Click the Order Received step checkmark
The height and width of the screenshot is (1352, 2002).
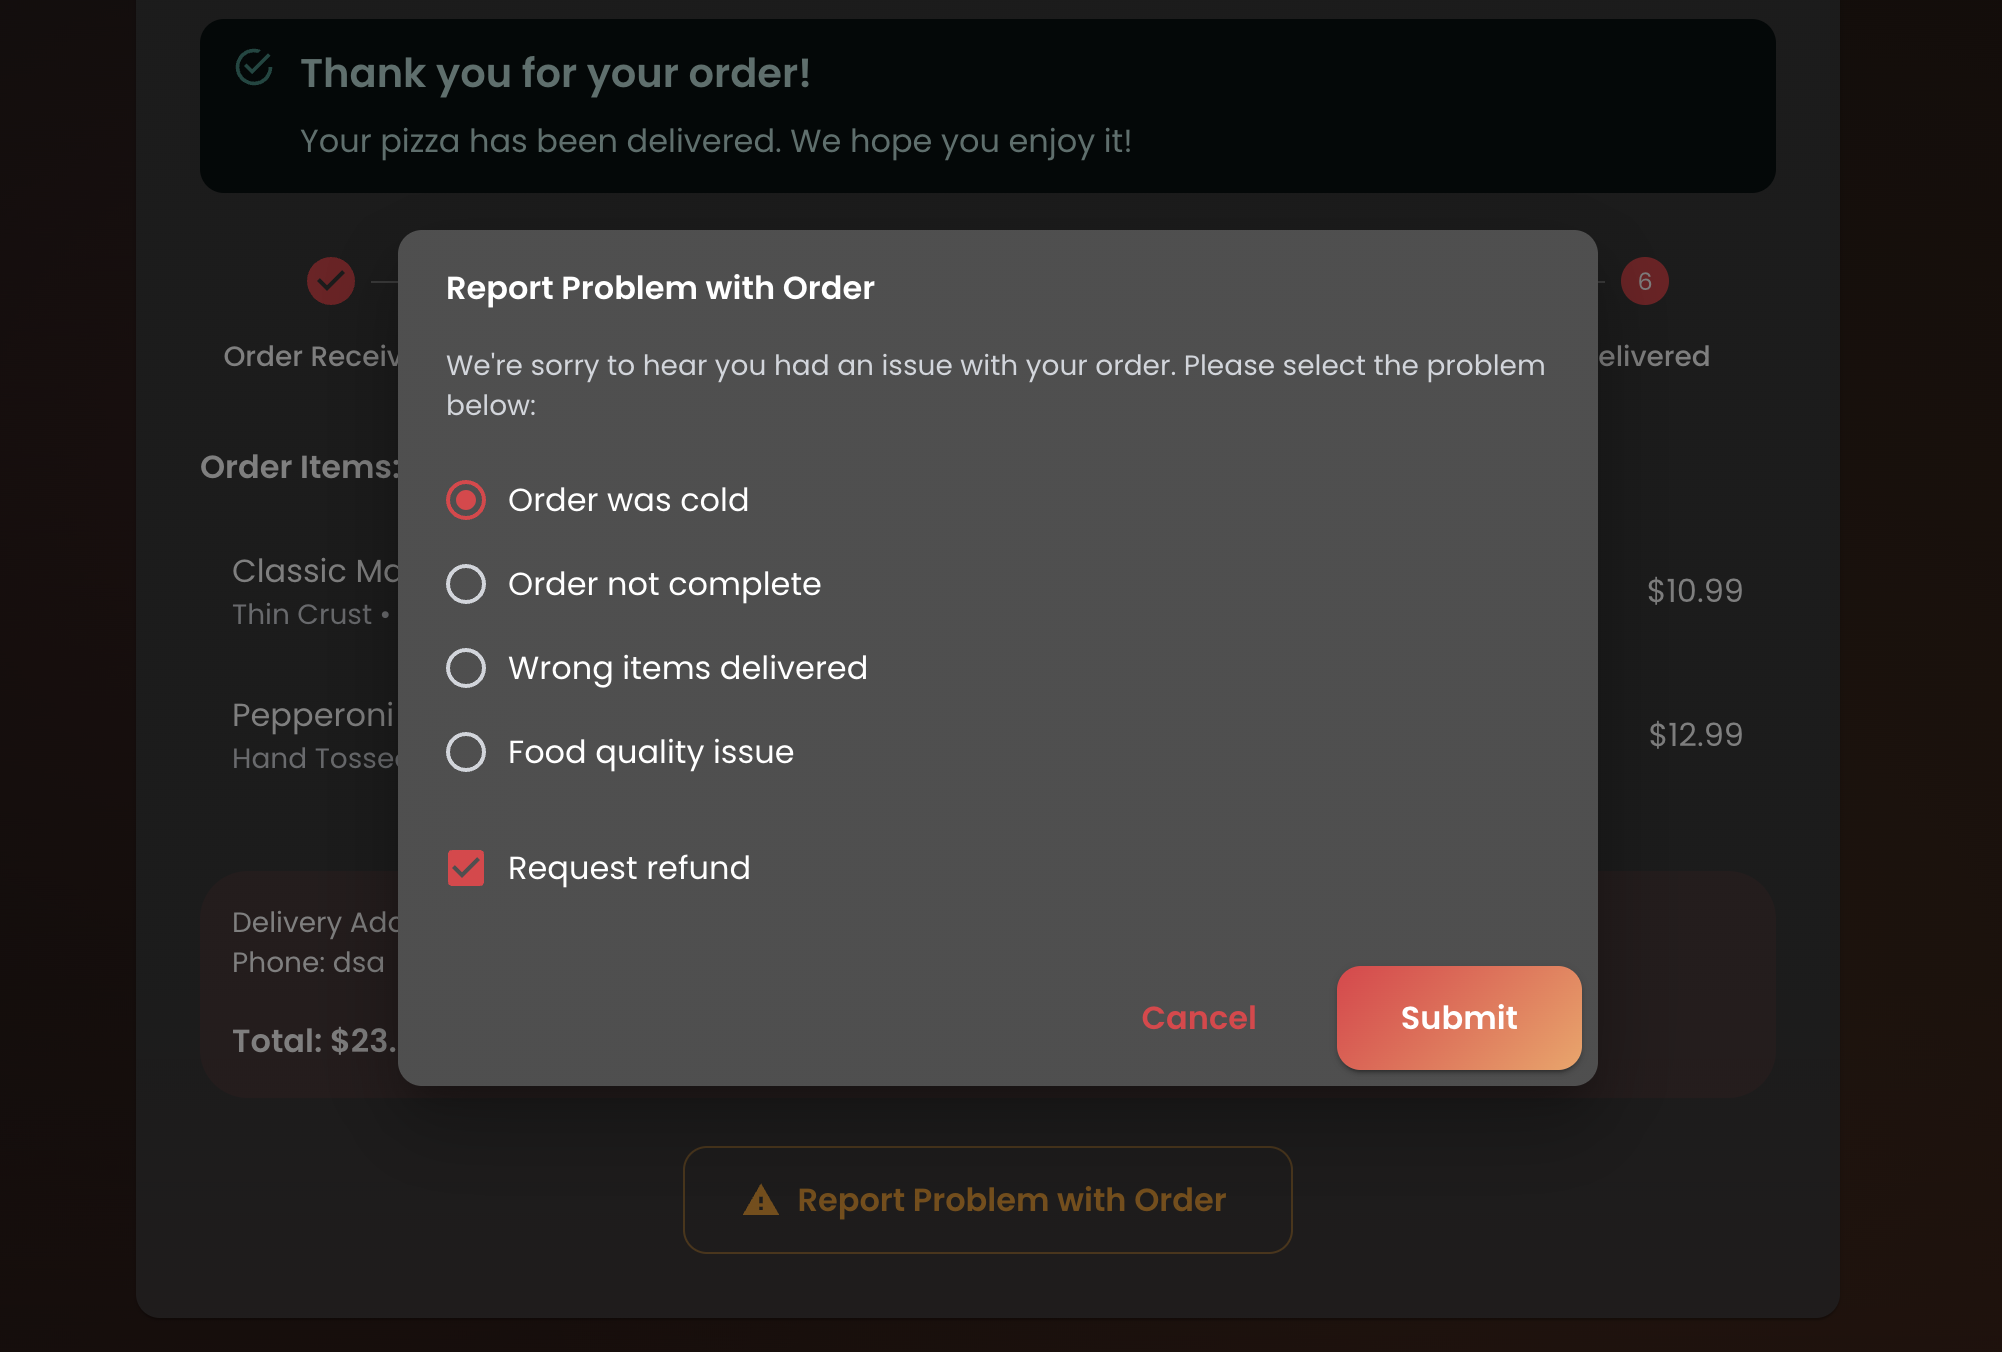(x=331, y=281)
